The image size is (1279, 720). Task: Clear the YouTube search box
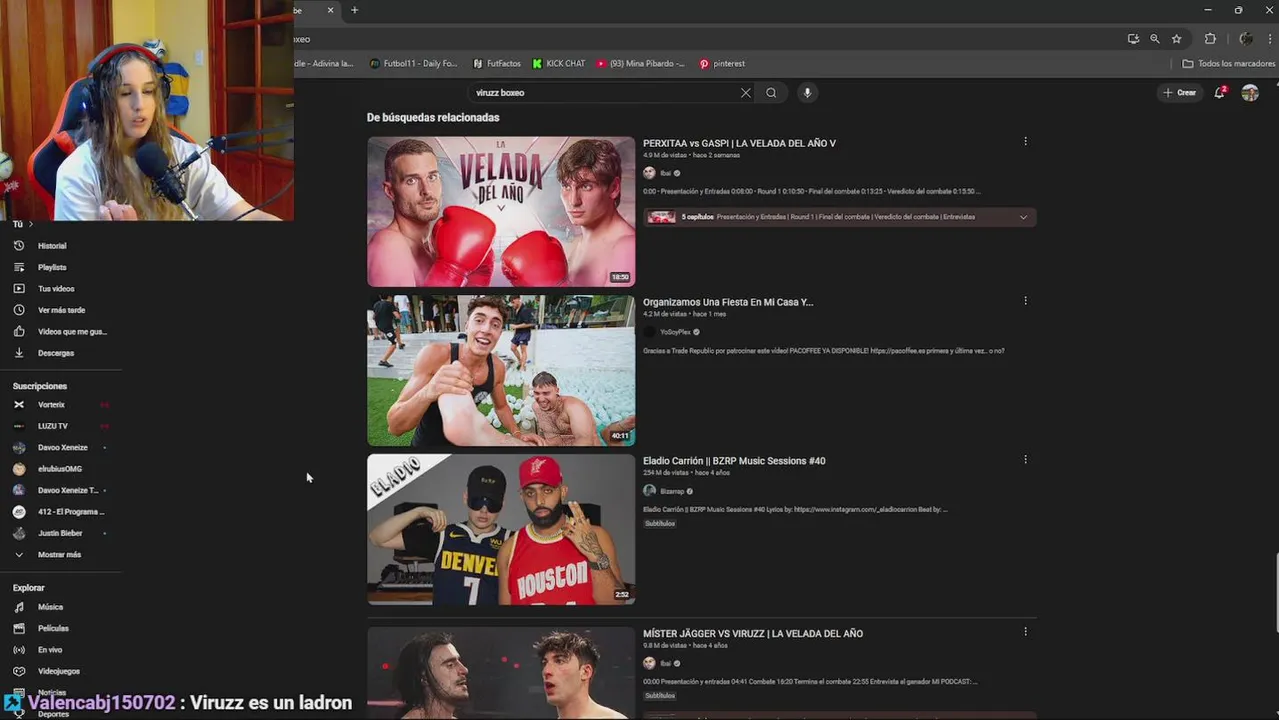click(x=745, y=93)
